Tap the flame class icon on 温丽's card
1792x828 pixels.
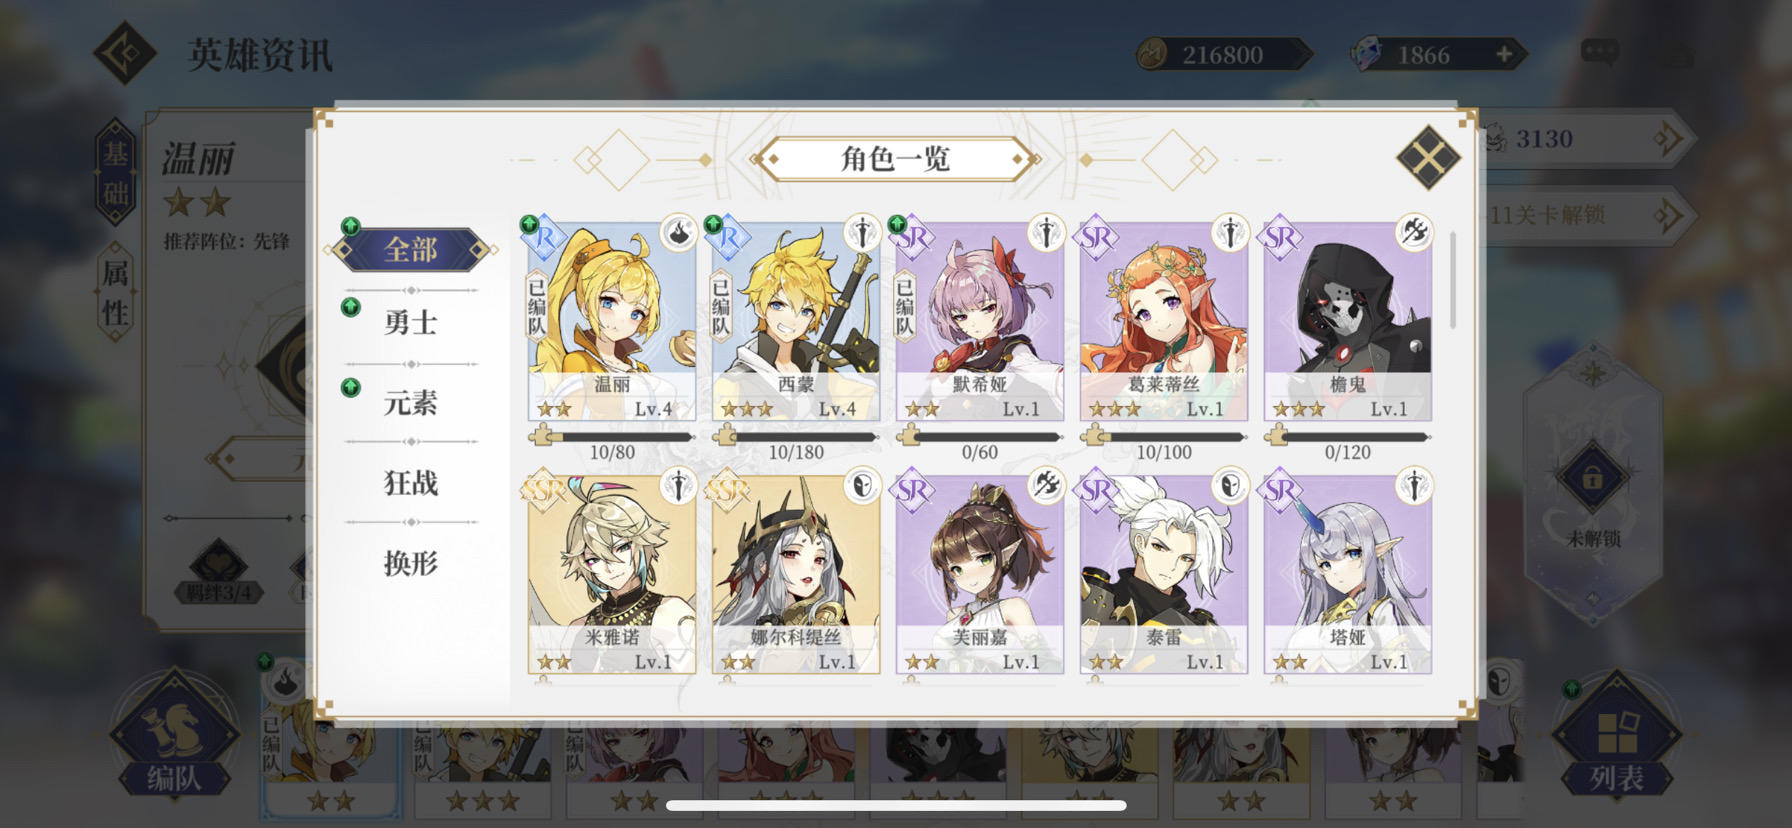[677, 233]
